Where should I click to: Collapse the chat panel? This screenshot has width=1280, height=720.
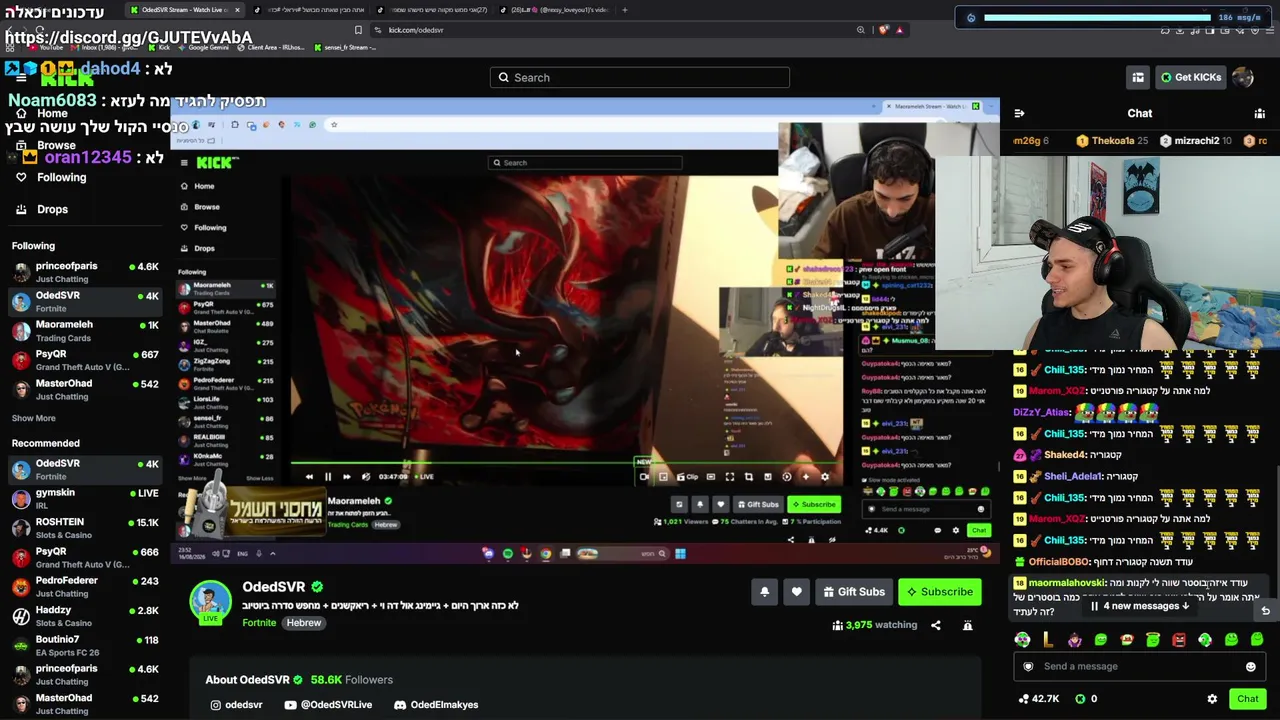1019,113
